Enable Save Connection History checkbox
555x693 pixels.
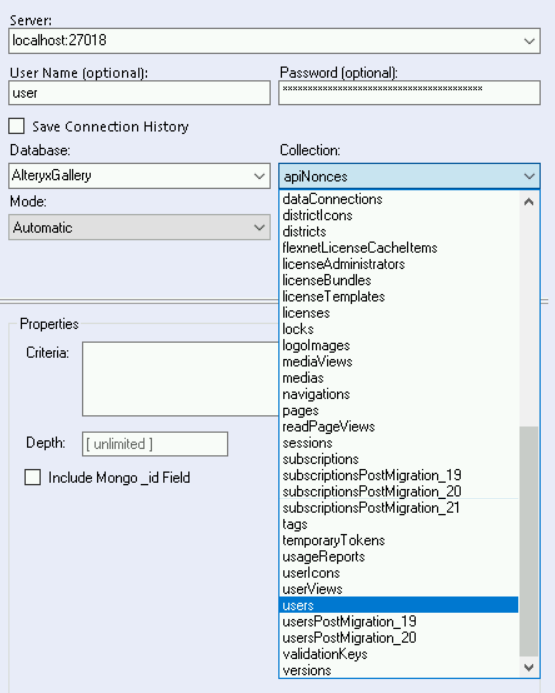[x=16, y=126]
